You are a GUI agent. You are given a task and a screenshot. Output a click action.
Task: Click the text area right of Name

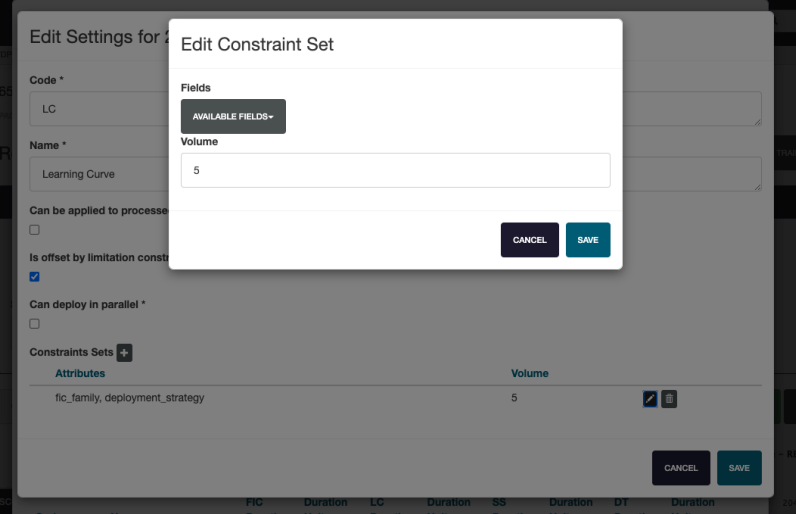point(692,174)
